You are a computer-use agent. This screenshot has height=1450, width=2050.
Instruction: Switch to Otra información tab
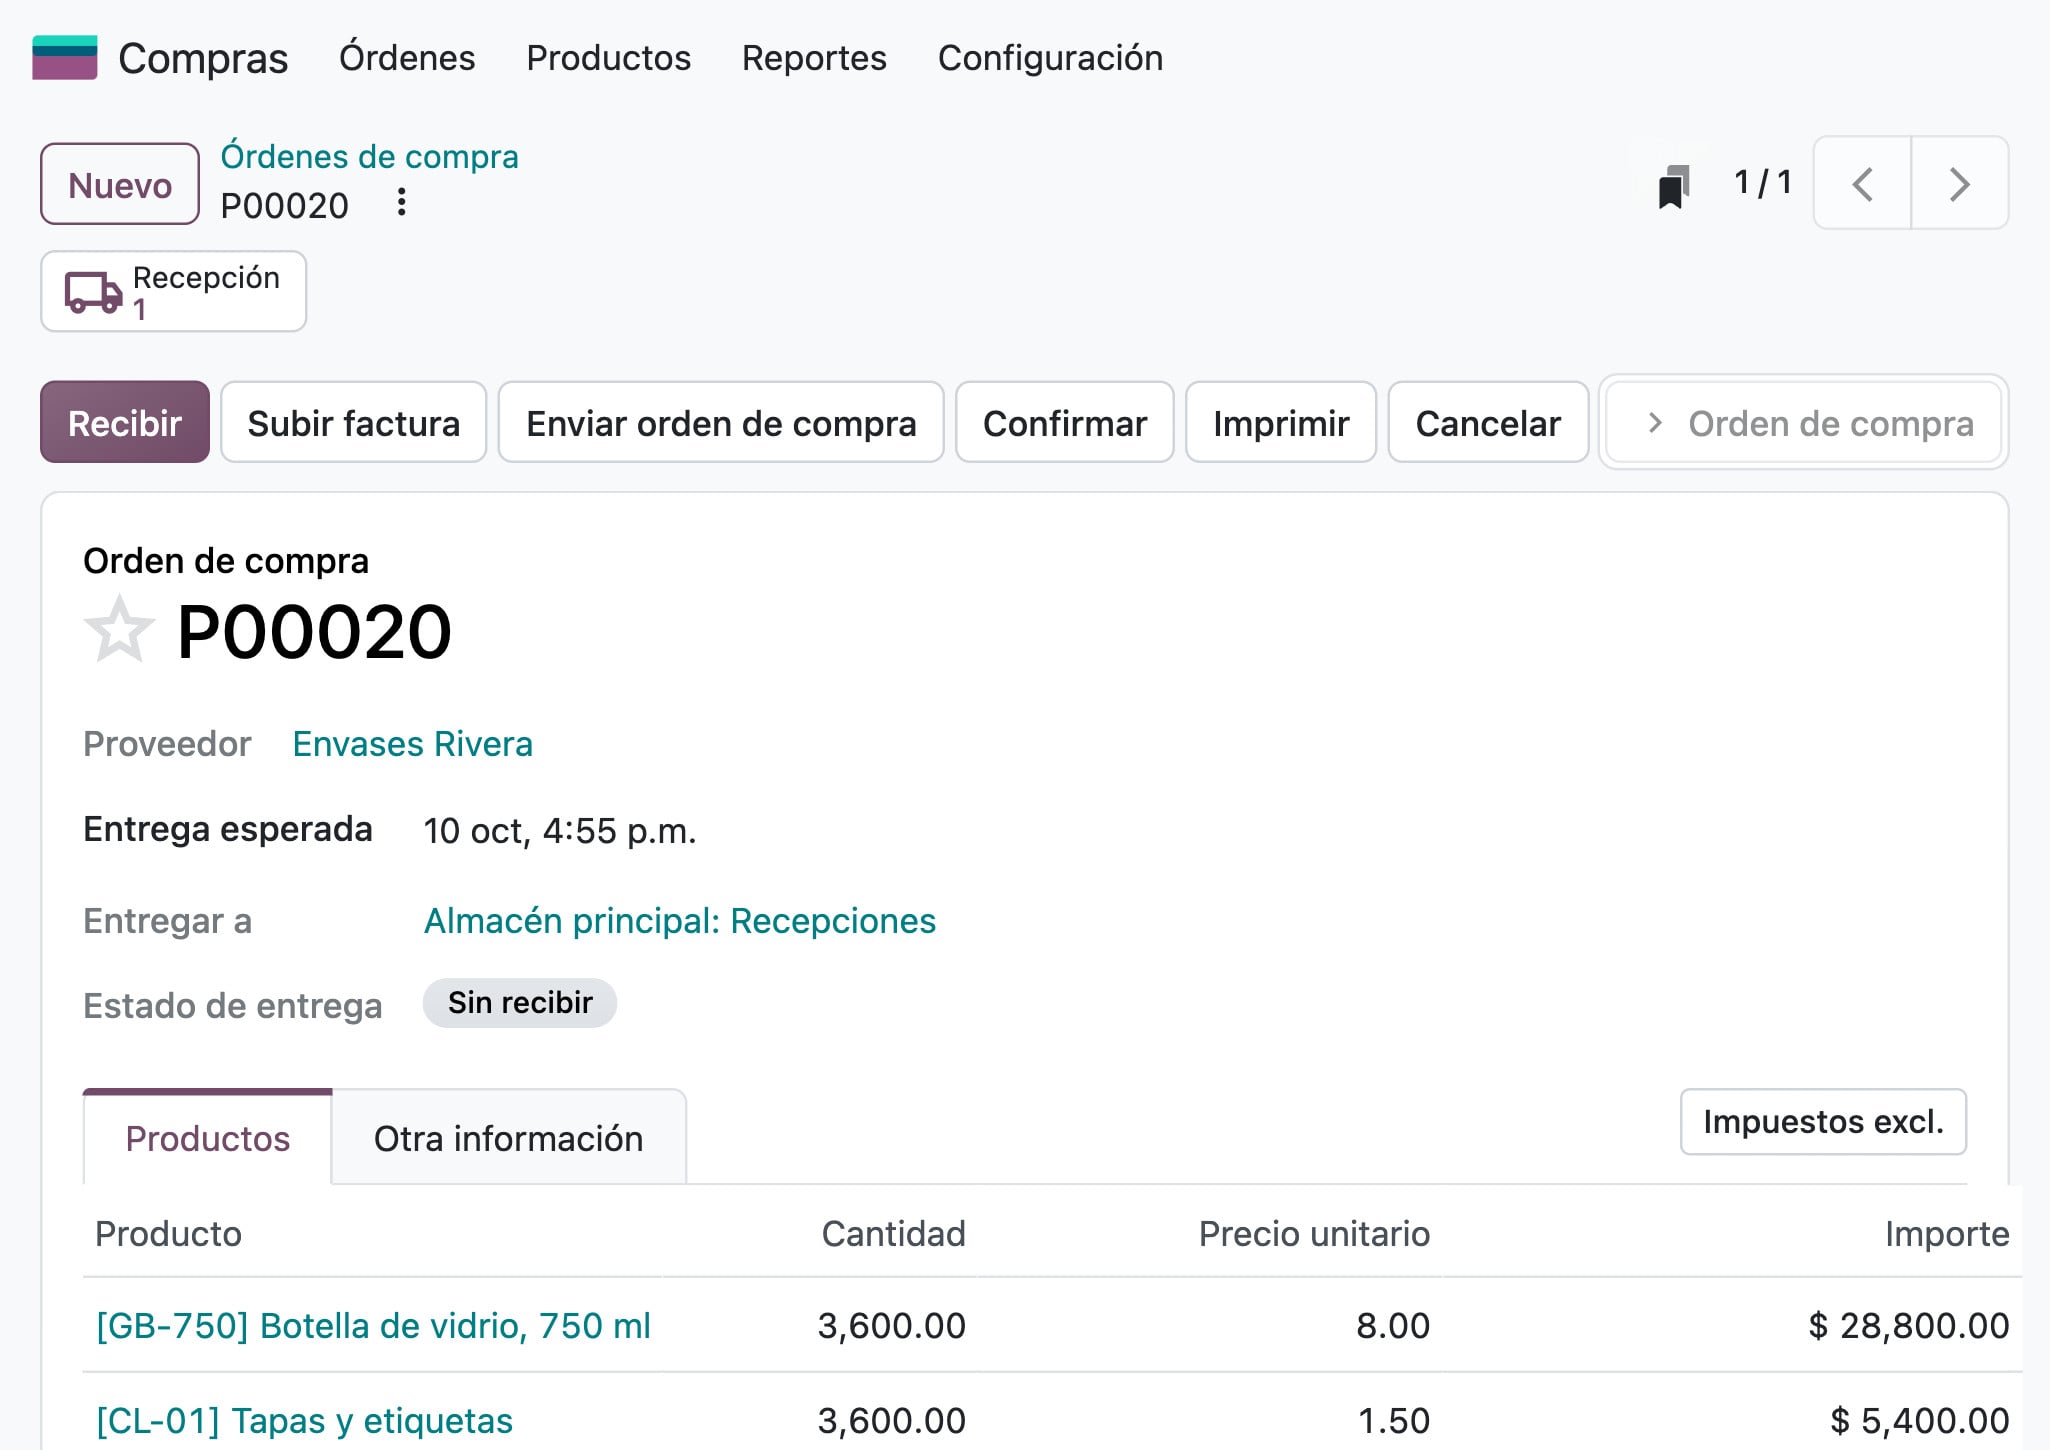(x=509, y=1138)
